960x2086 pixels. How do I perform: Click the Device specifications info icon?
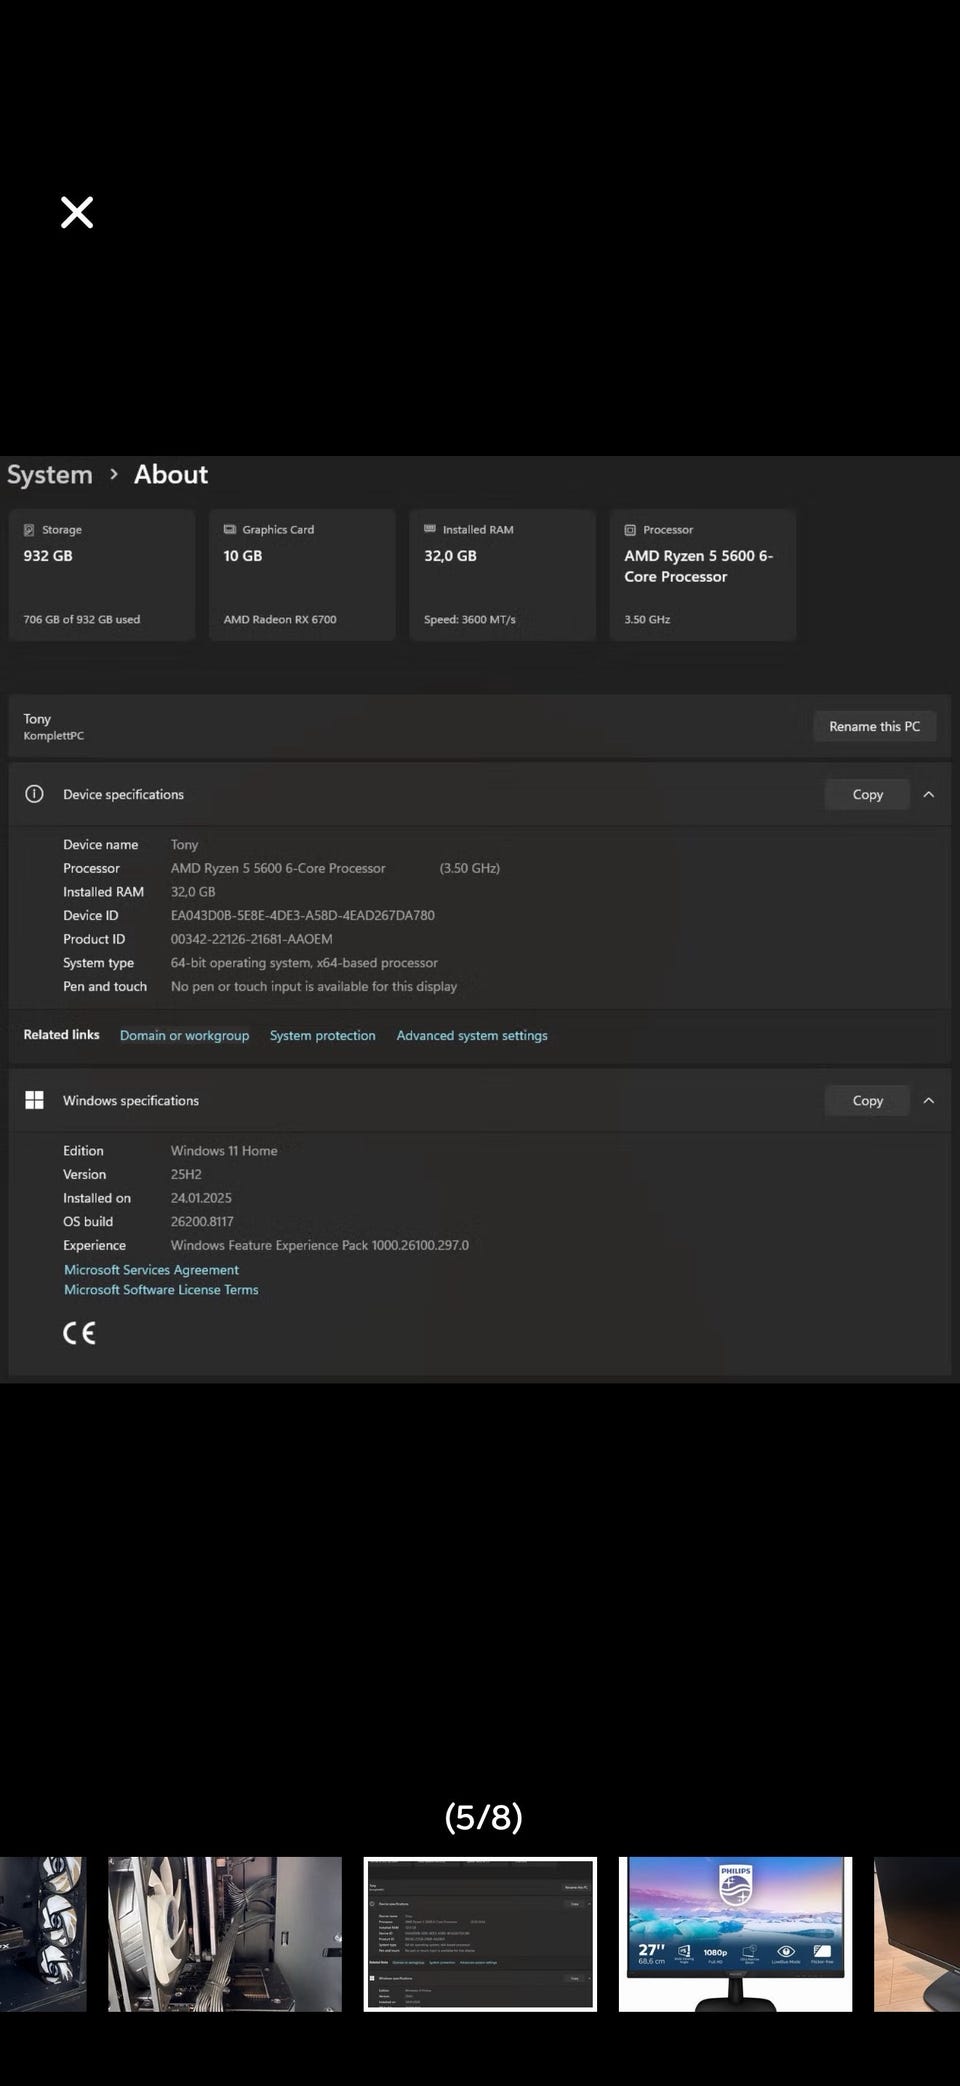coord(34,794)
